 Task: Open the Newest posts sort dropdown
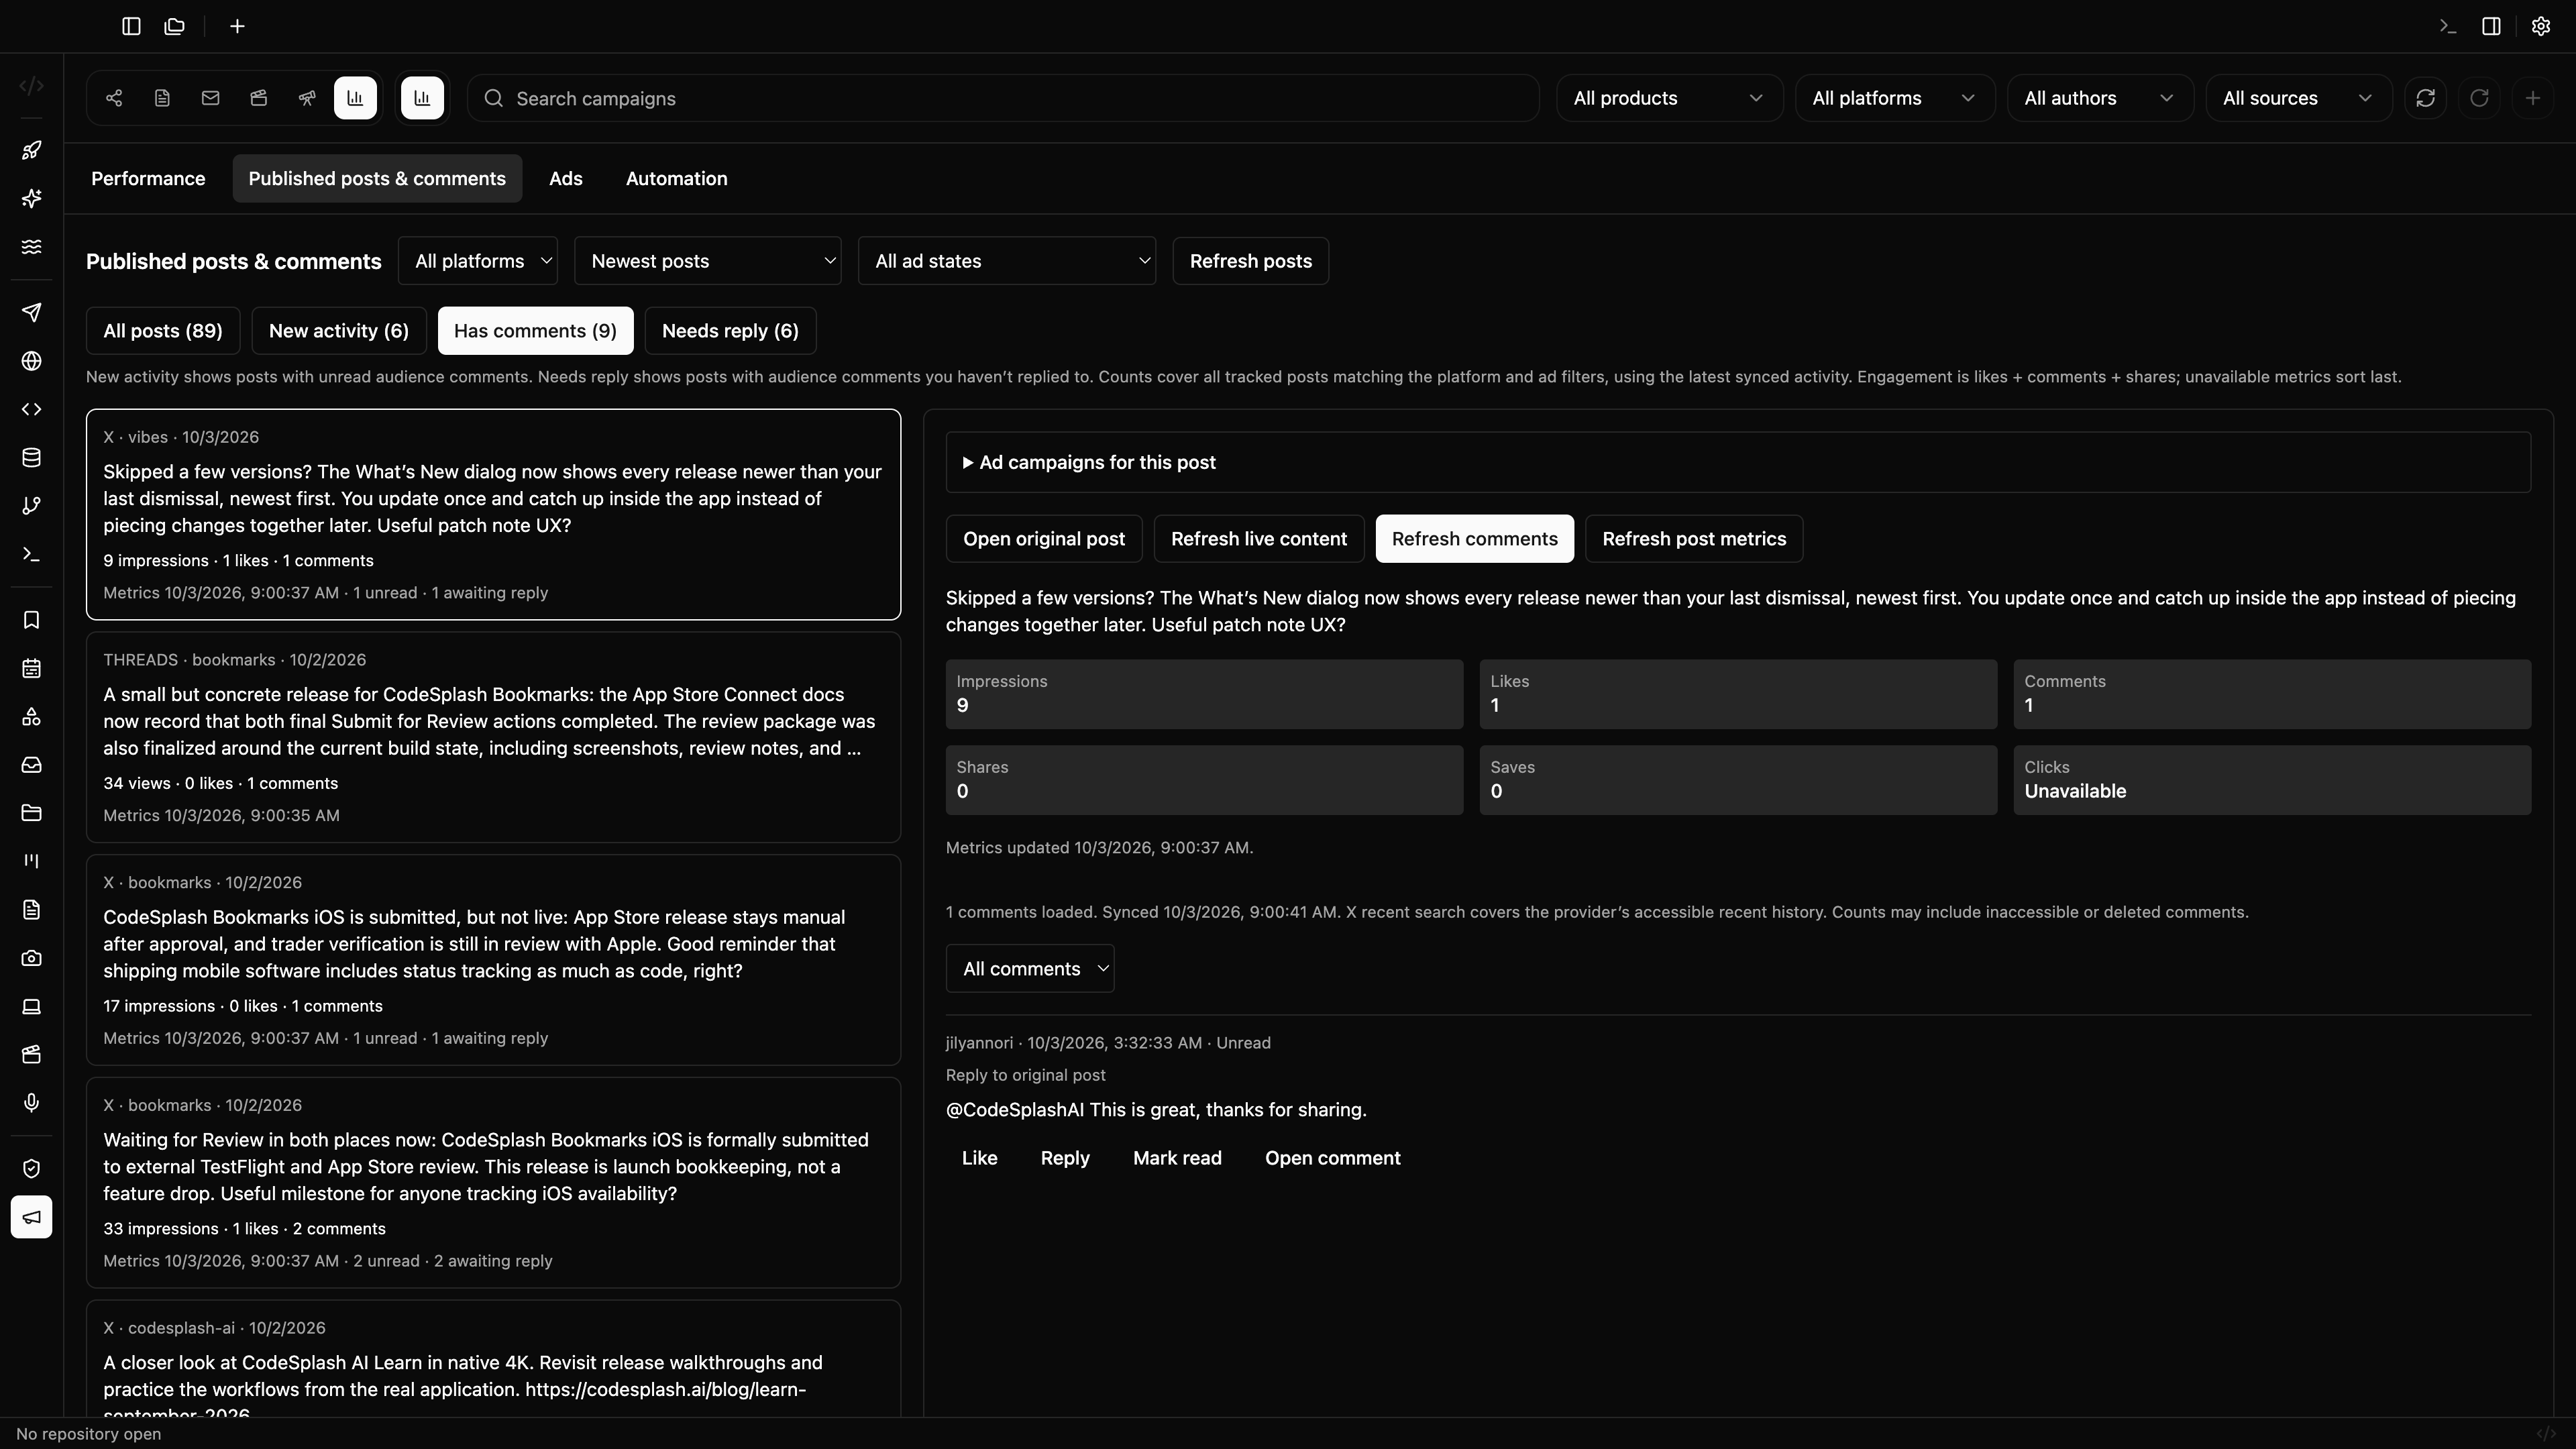point(708,261)
